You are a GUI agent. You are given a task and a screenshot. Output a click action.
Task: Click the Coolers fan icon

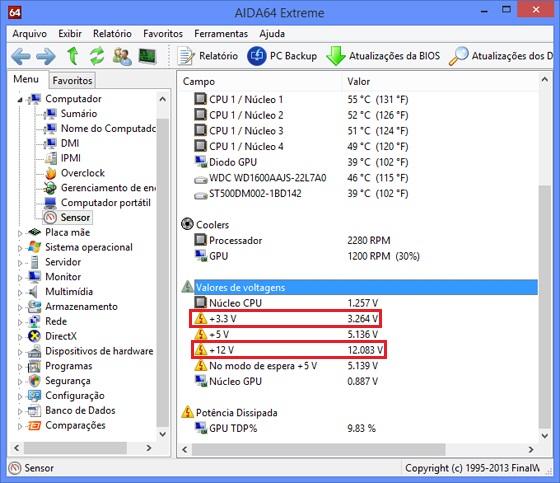point(187,224)
